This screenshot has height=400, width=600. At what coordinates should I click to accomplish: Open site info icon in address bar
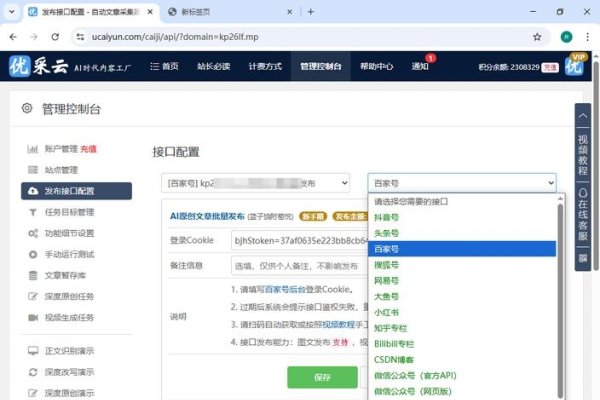point(80,37)
